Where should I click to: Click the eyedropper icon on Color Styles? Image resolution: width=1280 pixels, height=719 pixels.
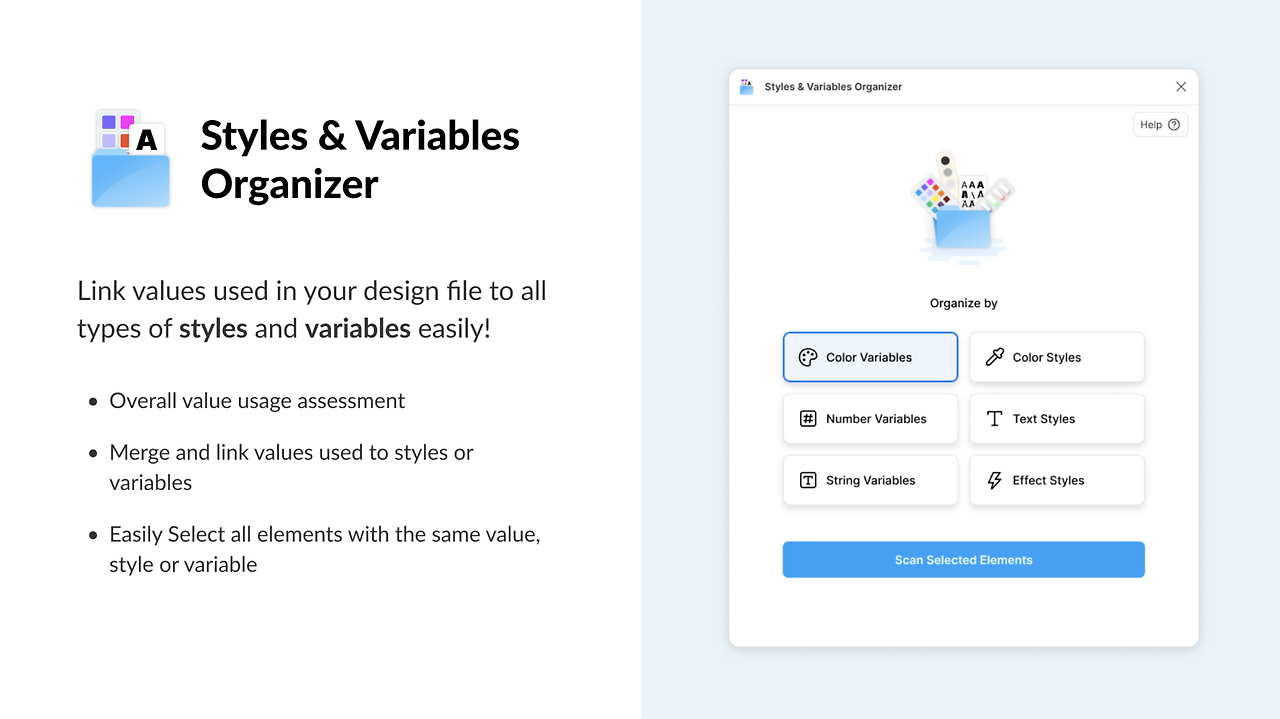coord(994,357)
